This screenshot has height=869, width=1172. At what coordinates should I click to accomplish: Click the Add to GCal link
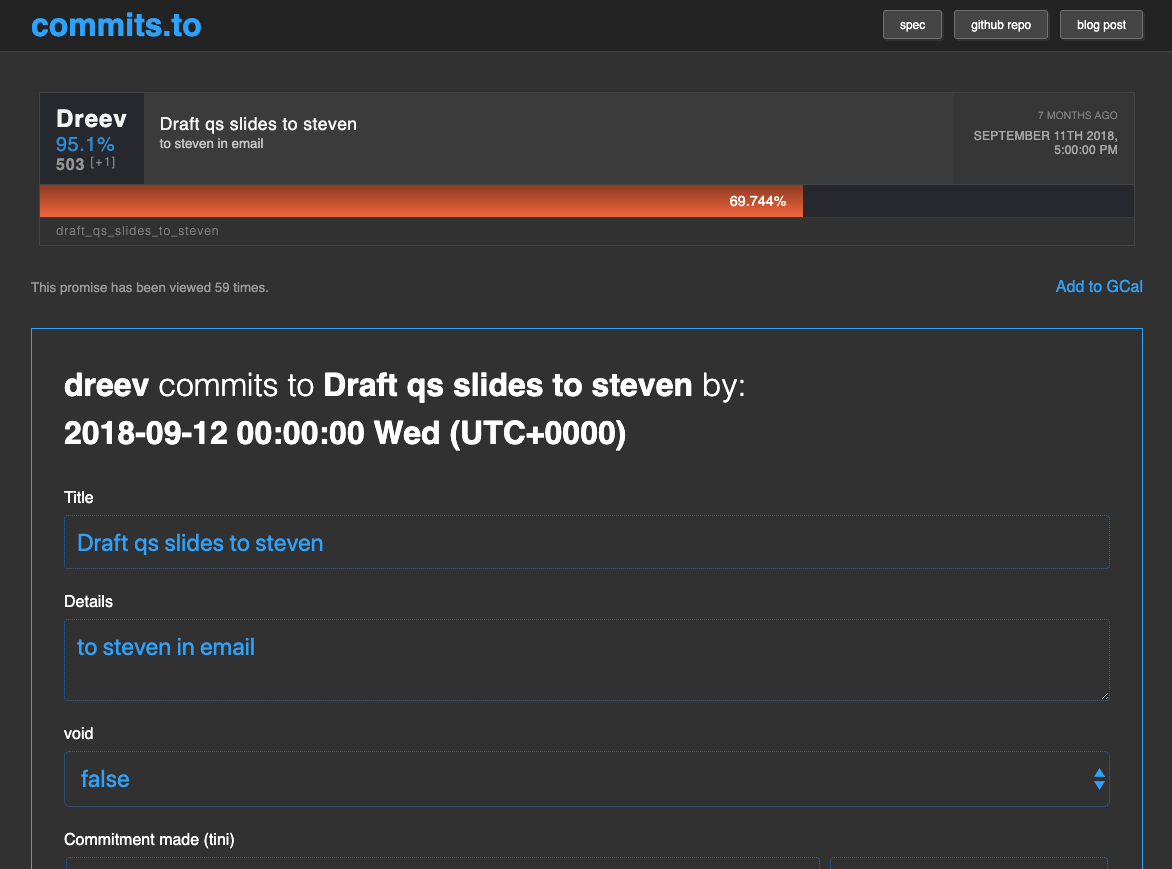1098,287
